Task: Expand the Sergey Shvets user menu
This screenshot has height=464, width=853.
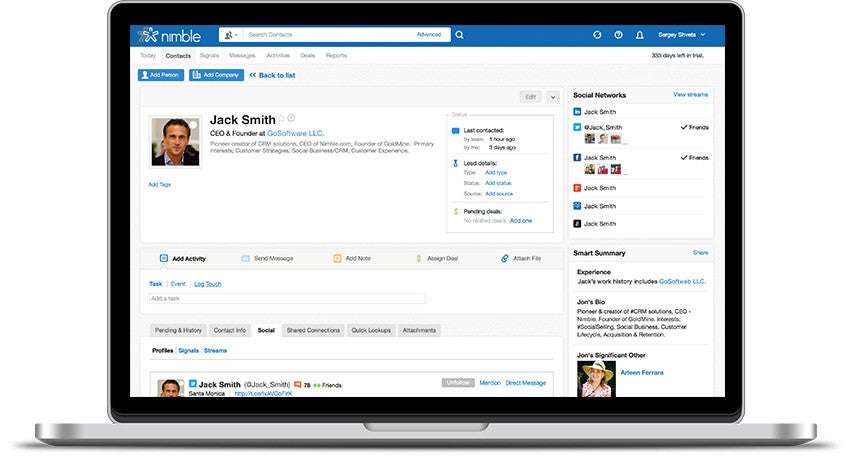Action: pos(682,35)
